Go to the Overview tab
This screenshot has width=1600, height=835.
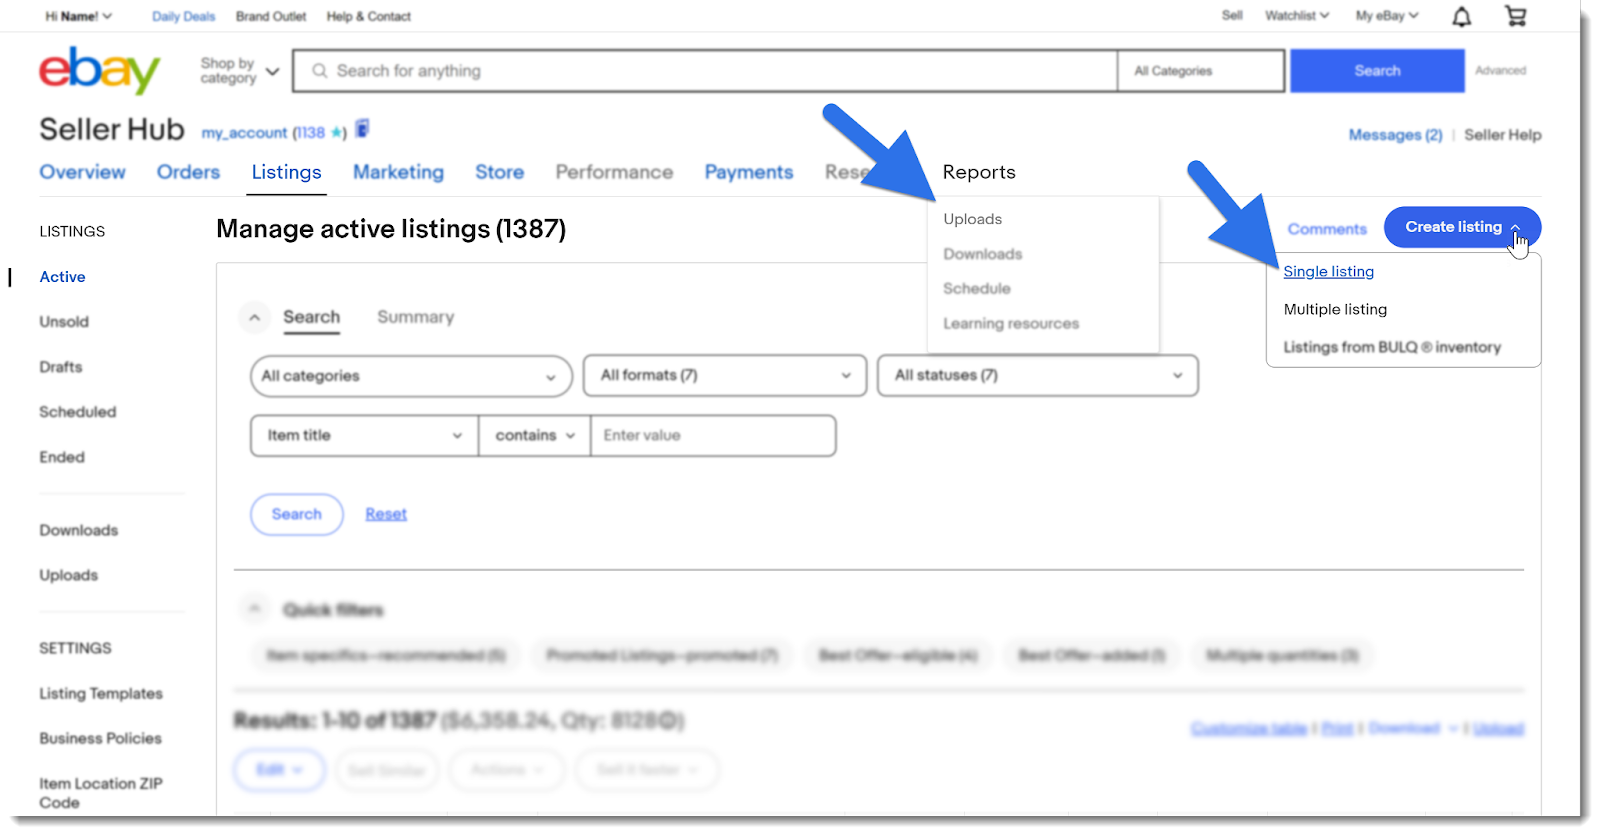point(82,172)
